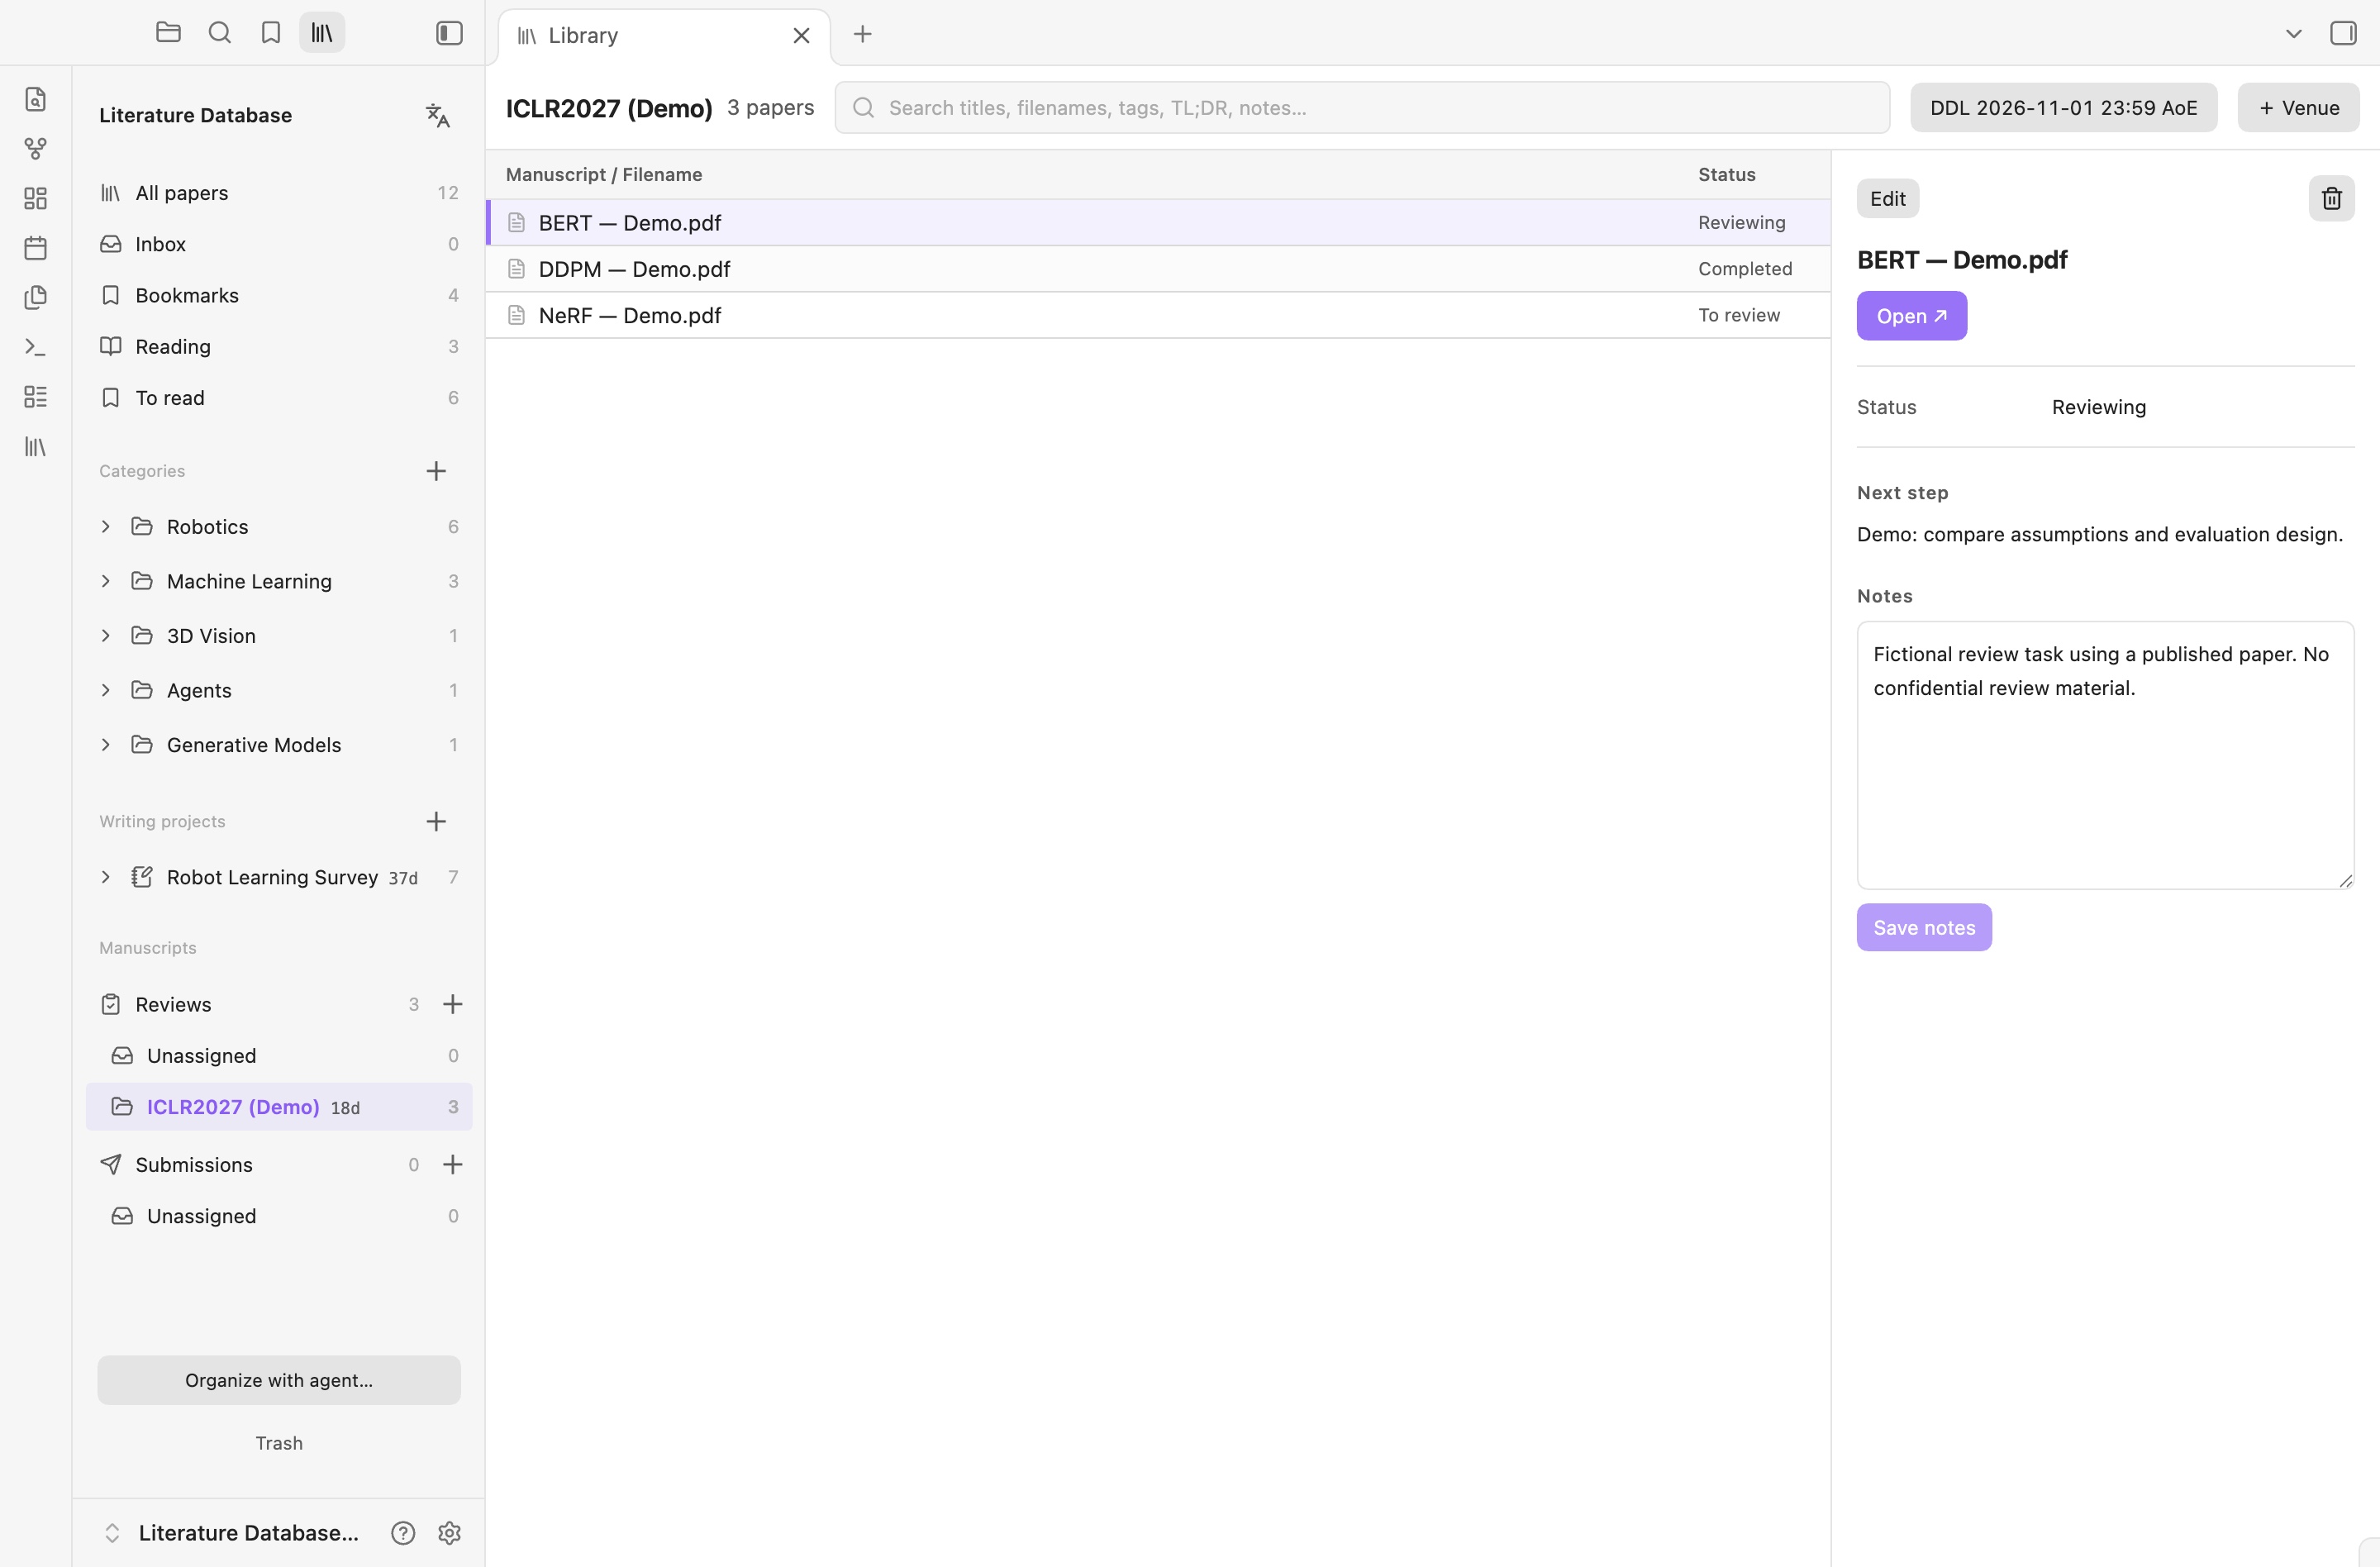Click the To review status of NeRF
2380x1567 pixels.
click(x=1739, y=315)
